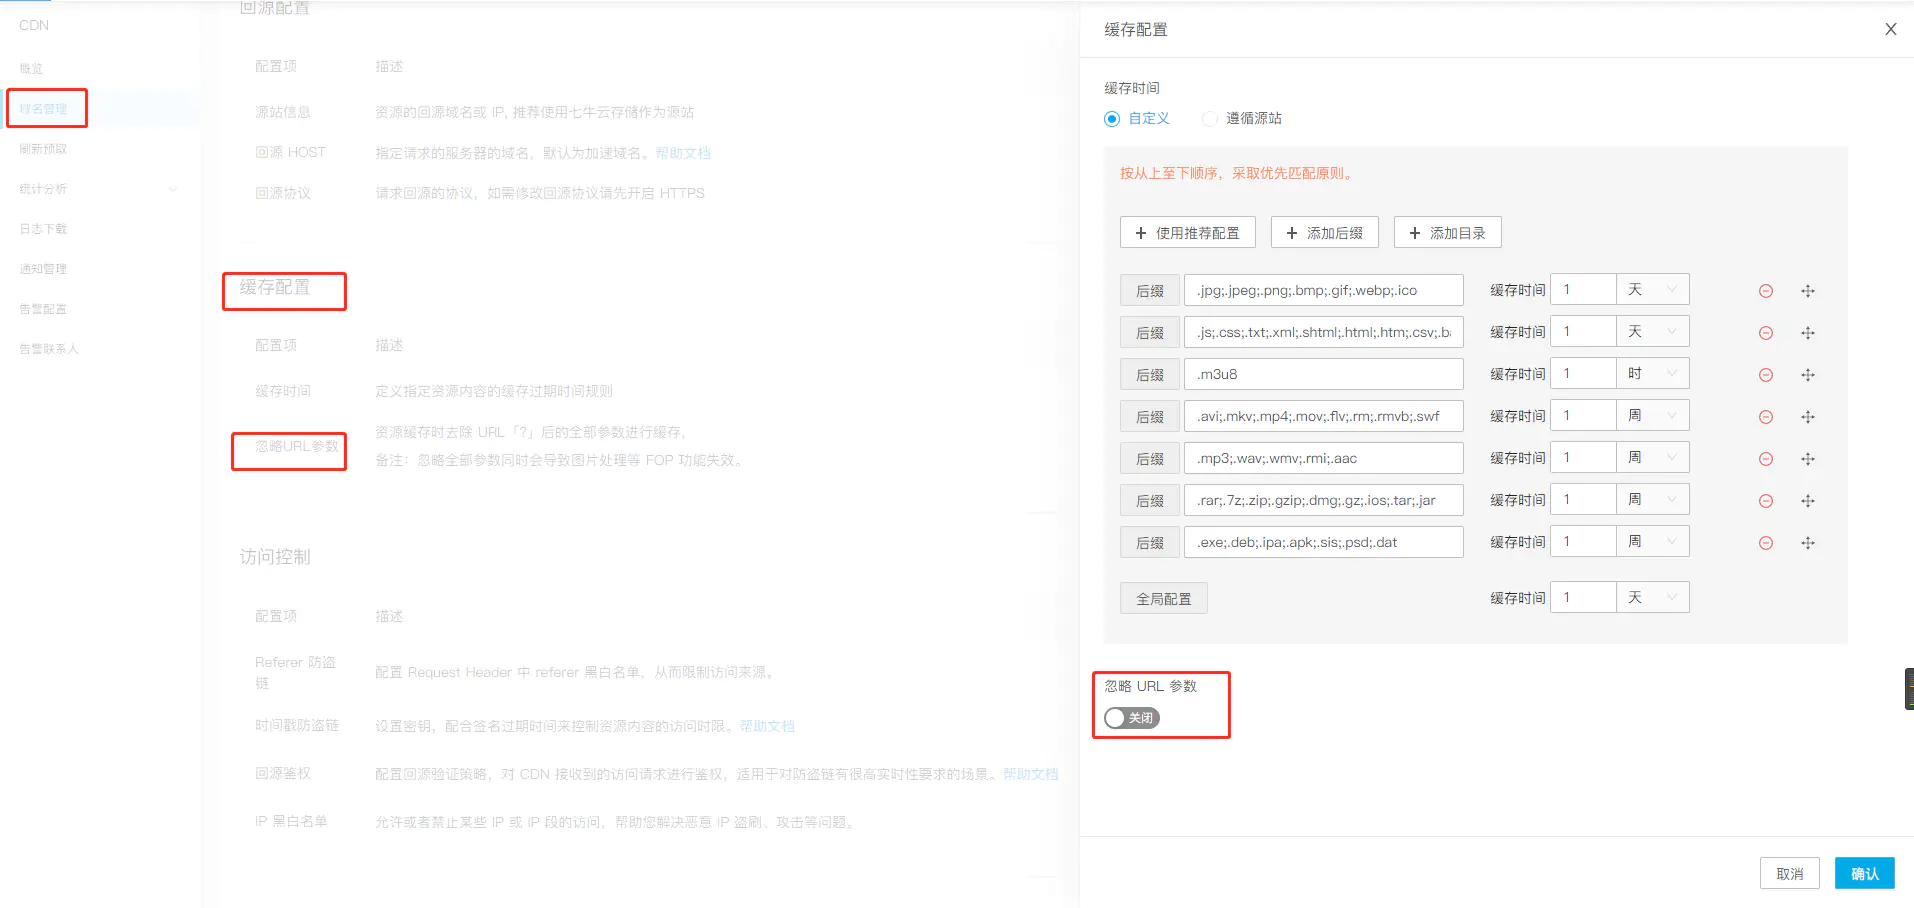Remove the .m3u8 suffix cache rule
Viewport: 1914px width, 908px height.
pos(1766,375)
